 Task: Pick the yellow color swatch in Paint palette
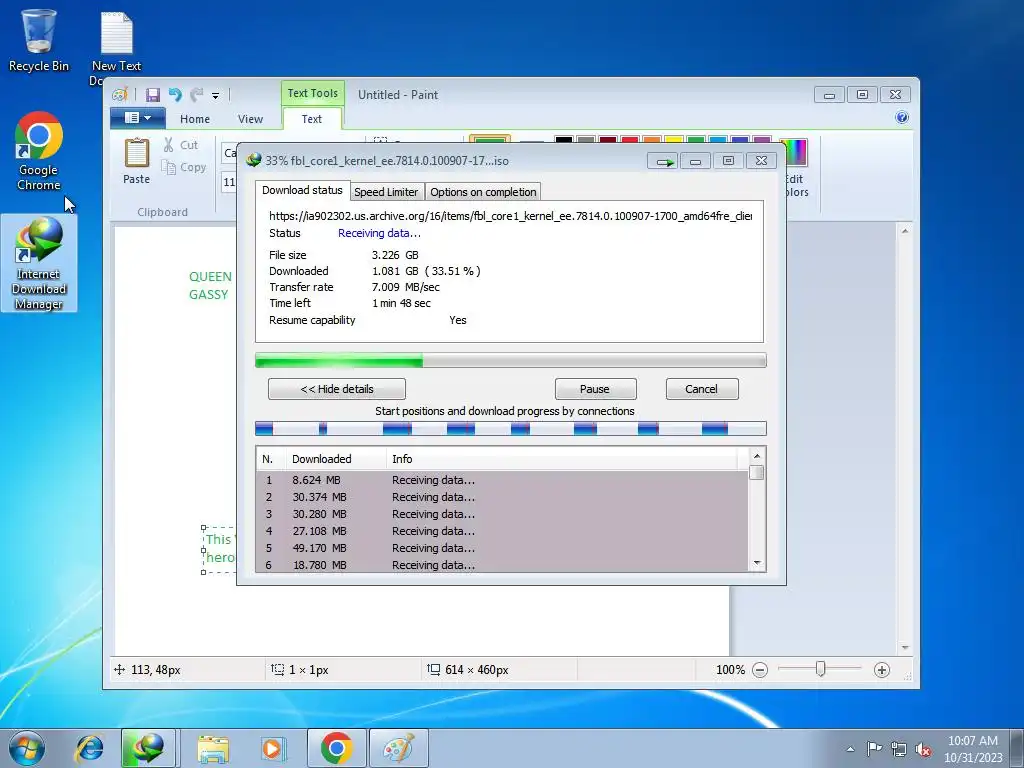(x=673, y=140)
